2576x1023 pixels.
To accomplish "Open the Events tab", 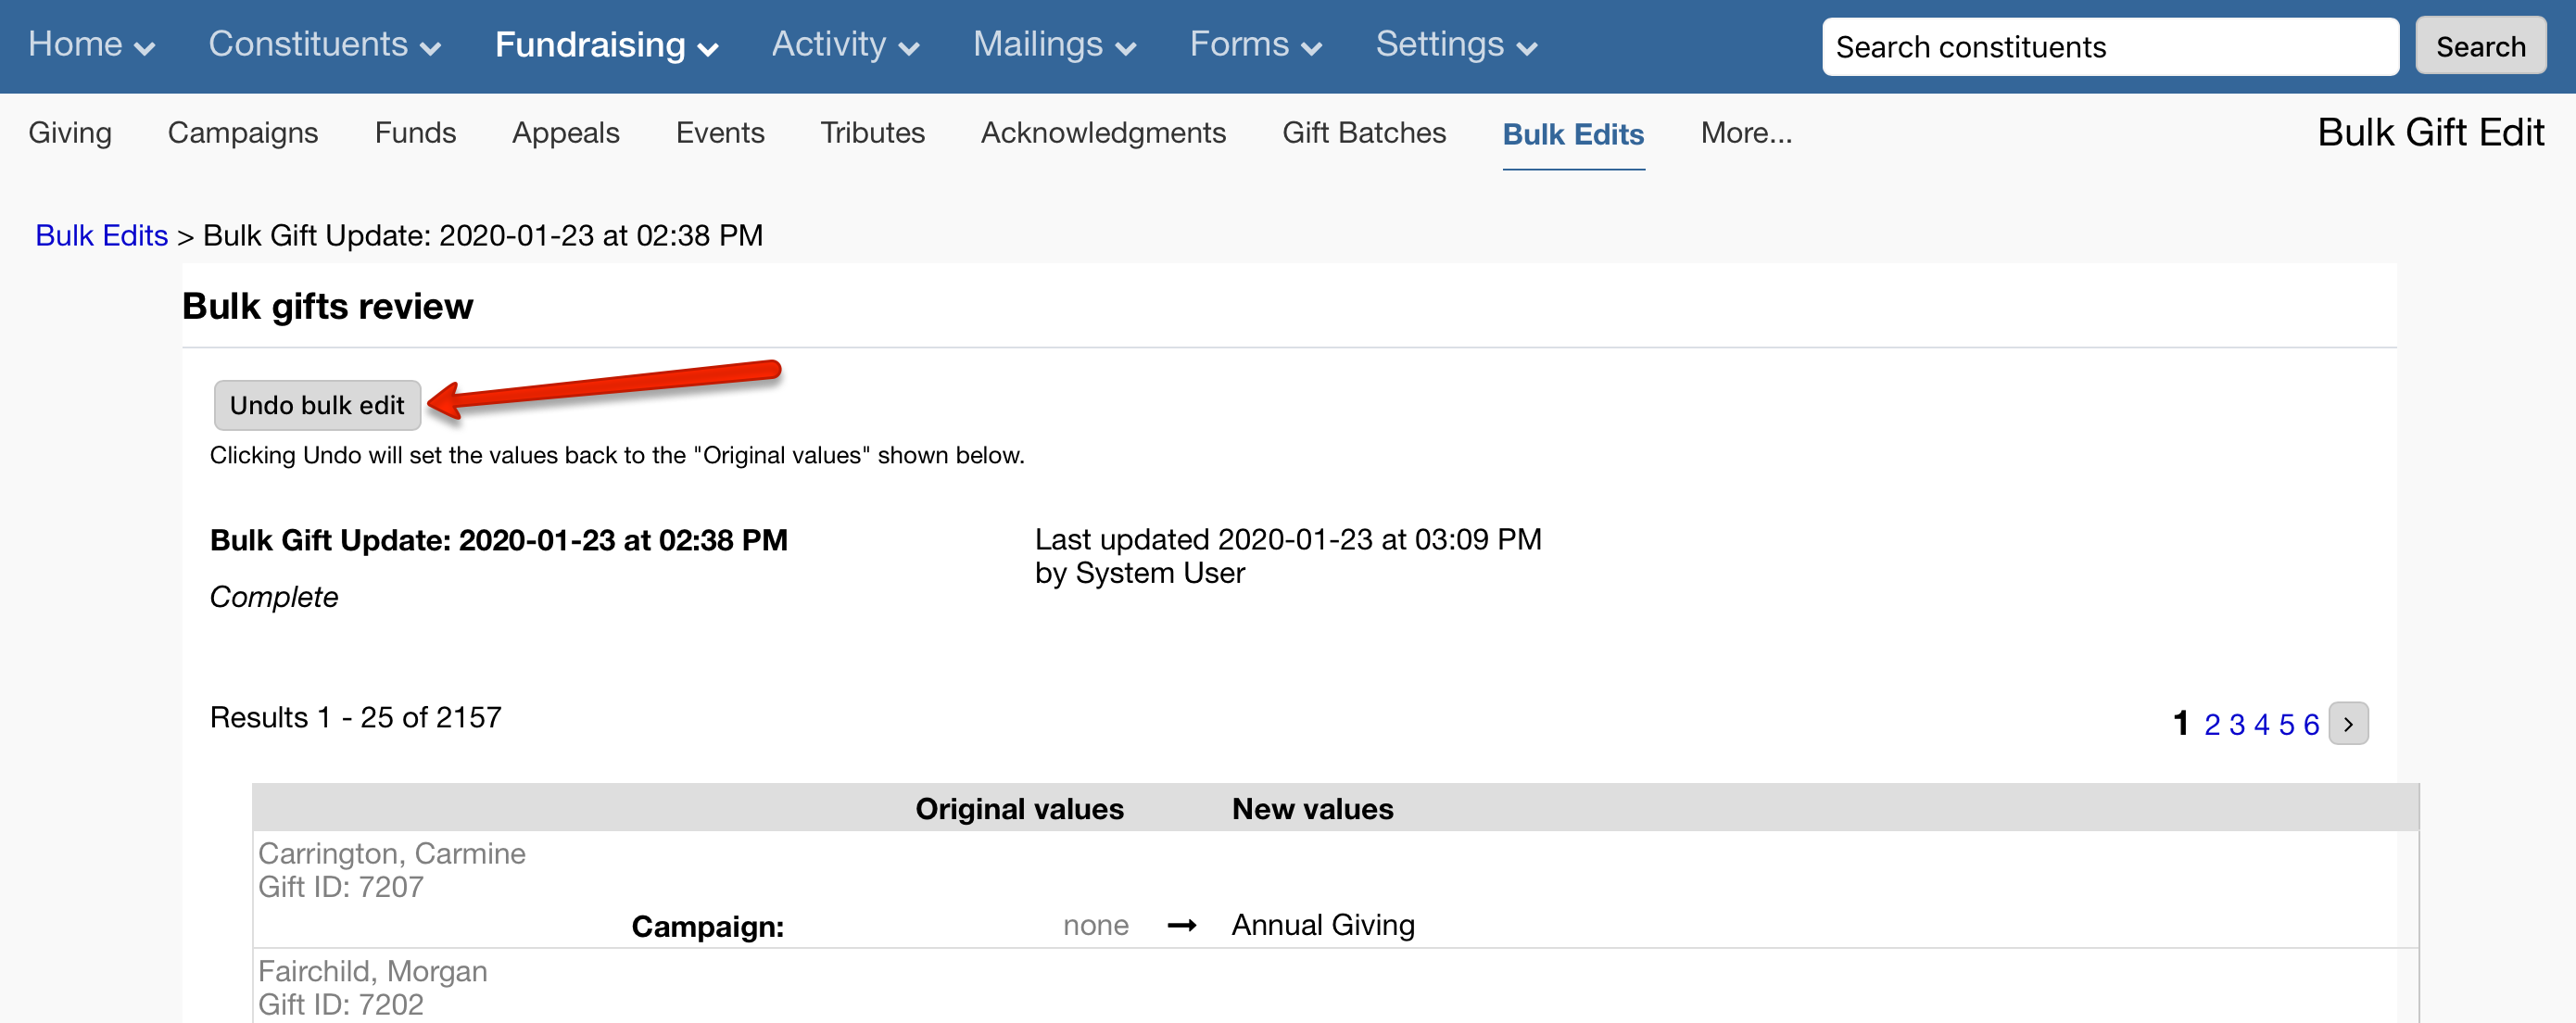I will pyautogui.click(x=720, y=133).
